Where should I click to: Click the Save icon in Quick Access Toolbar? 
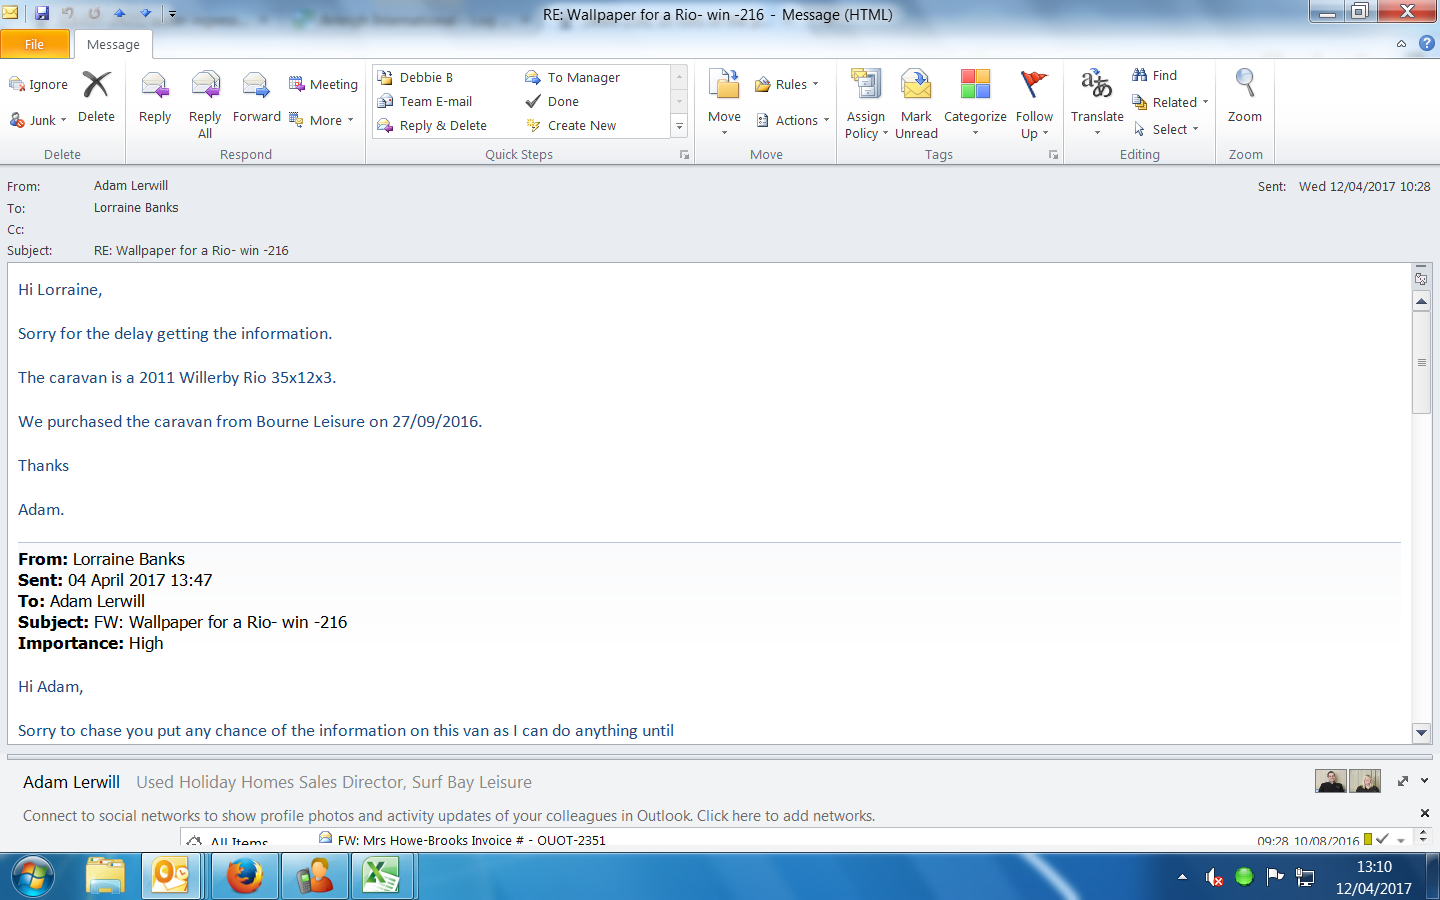point(42,14)
